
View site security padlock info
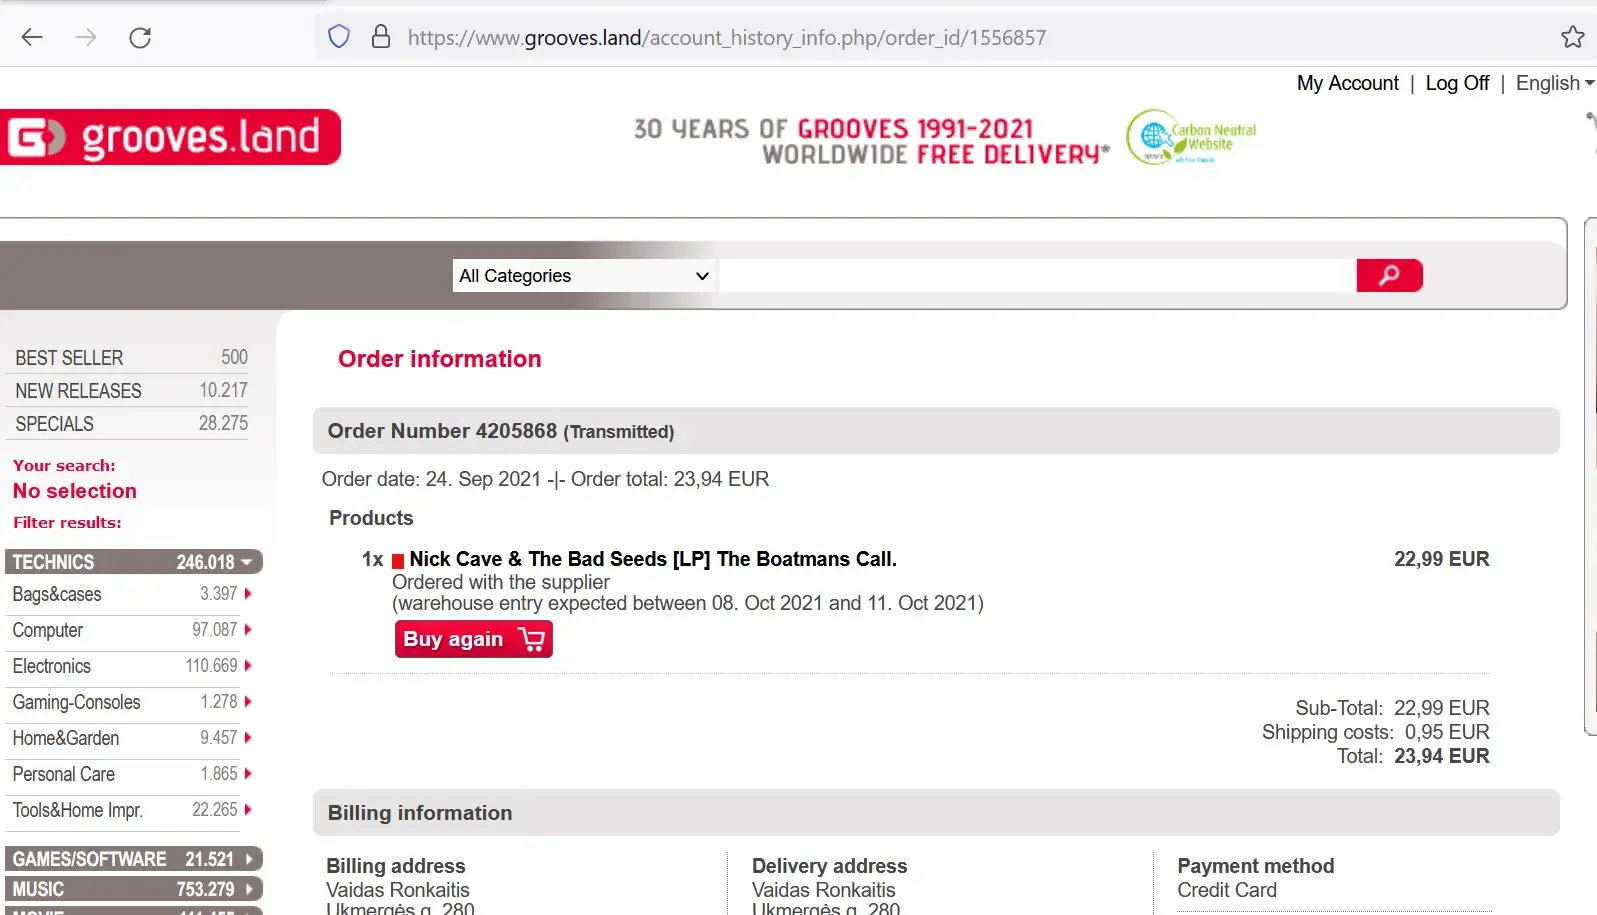click(381, 37)
